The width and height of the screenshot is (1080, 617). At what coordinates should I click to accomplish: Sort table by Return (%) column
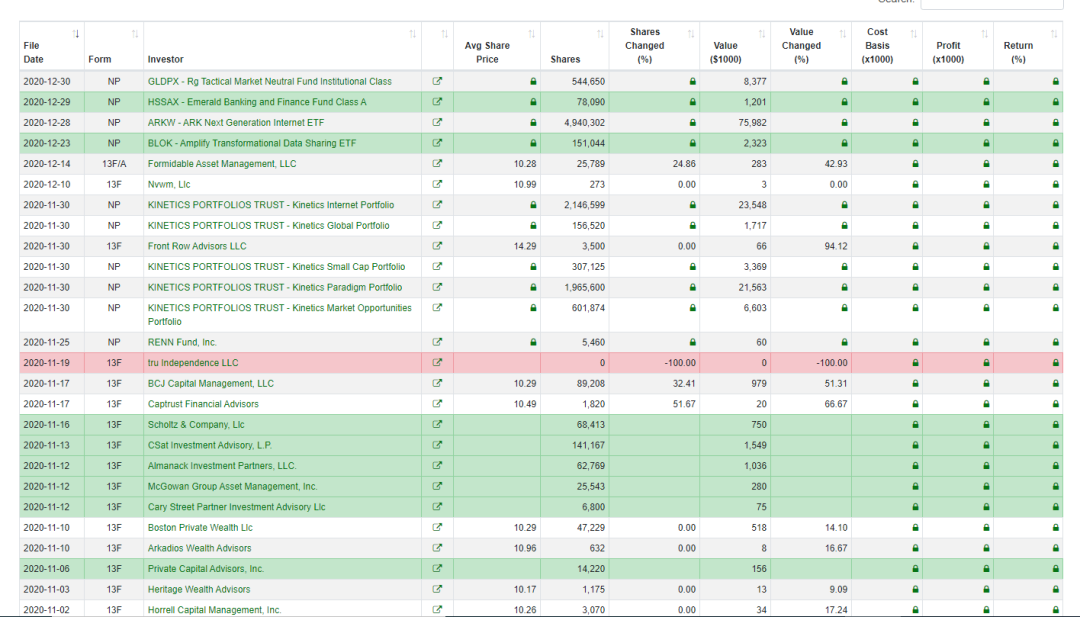(x=1028, y=46)
